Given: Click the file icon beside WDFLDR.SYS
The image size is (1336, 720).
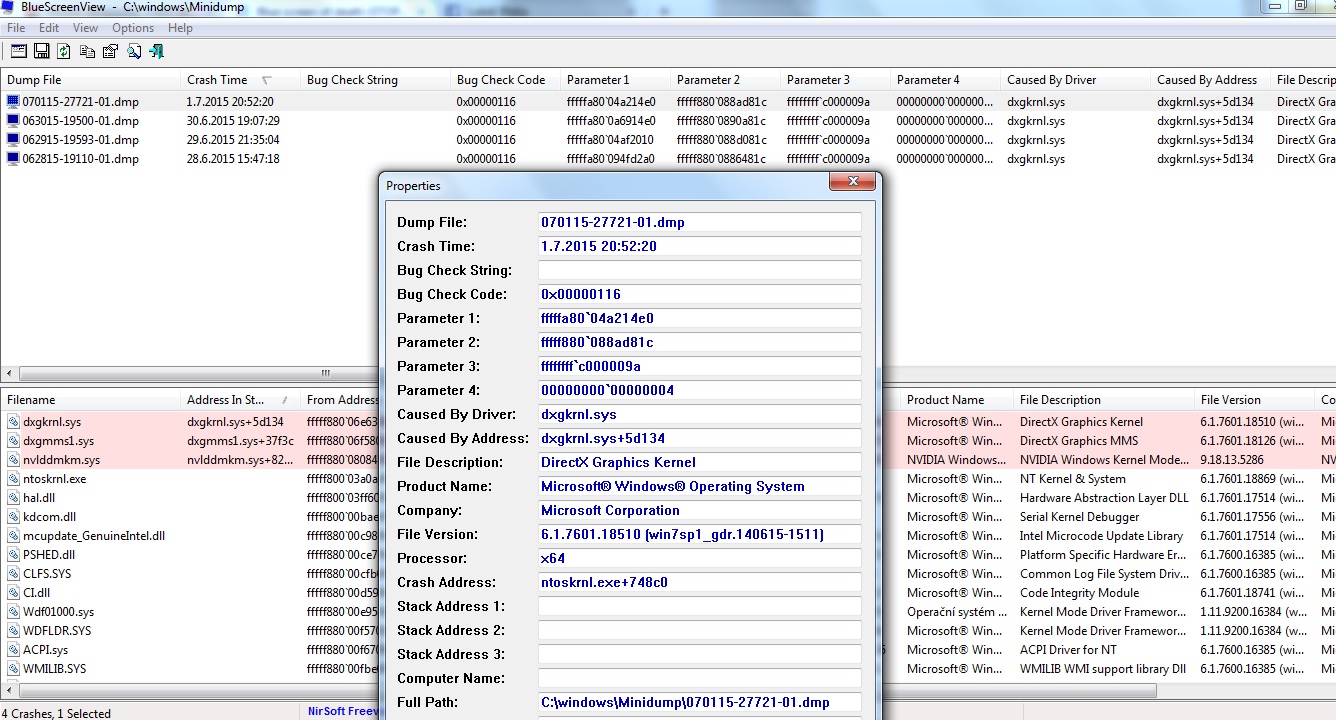Looking at the screenshot, I should pyautogui.click(x=13, y=631).
